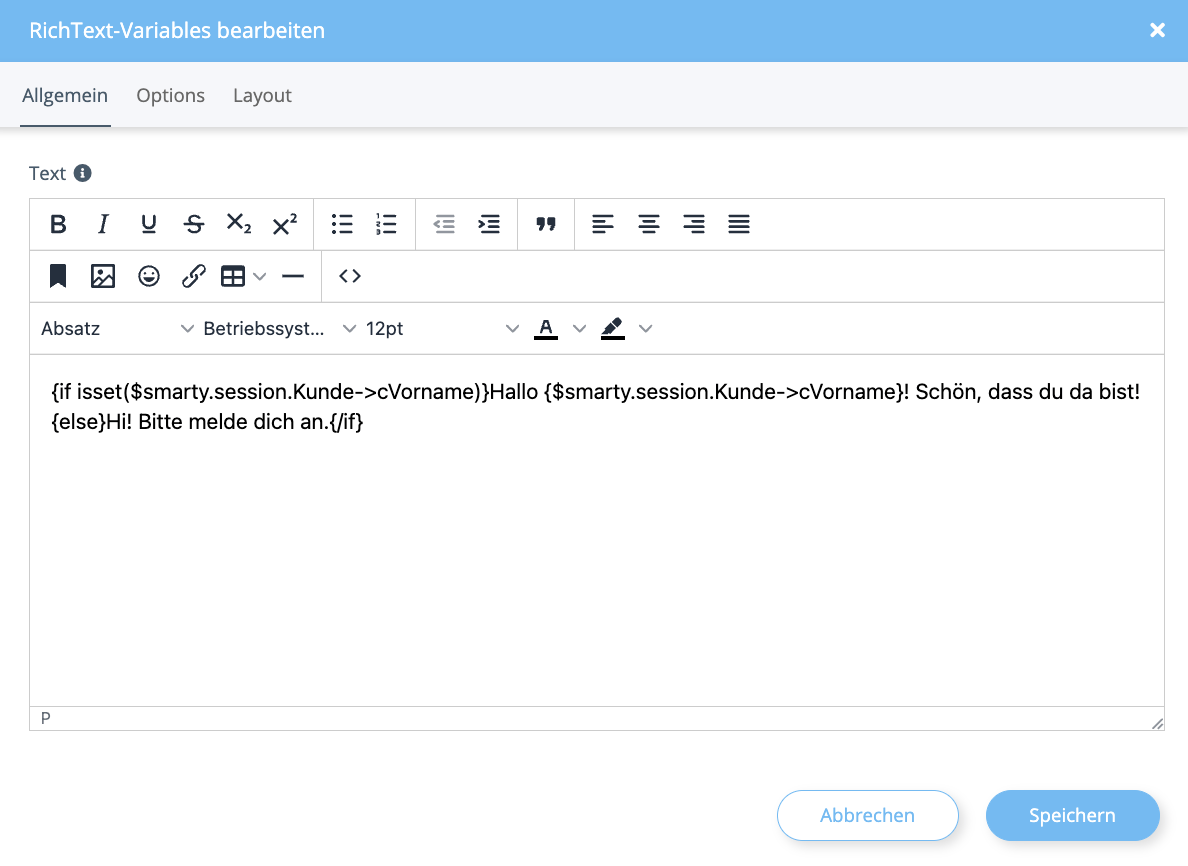Increase the paragraph indent

coord(489,224)
